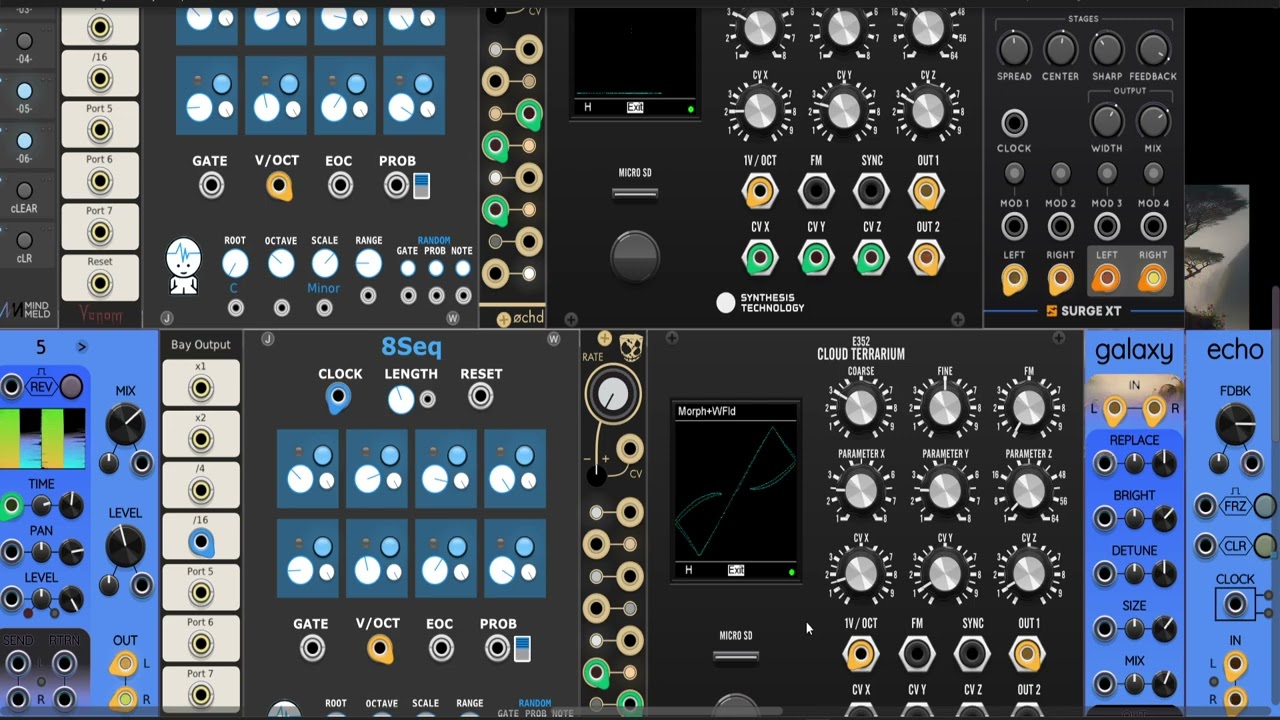Image resolution: width=1280 pixels, height=720 pixels.
Task: Click the 8Seq LENGTH knob
Action: pos(401,399)
